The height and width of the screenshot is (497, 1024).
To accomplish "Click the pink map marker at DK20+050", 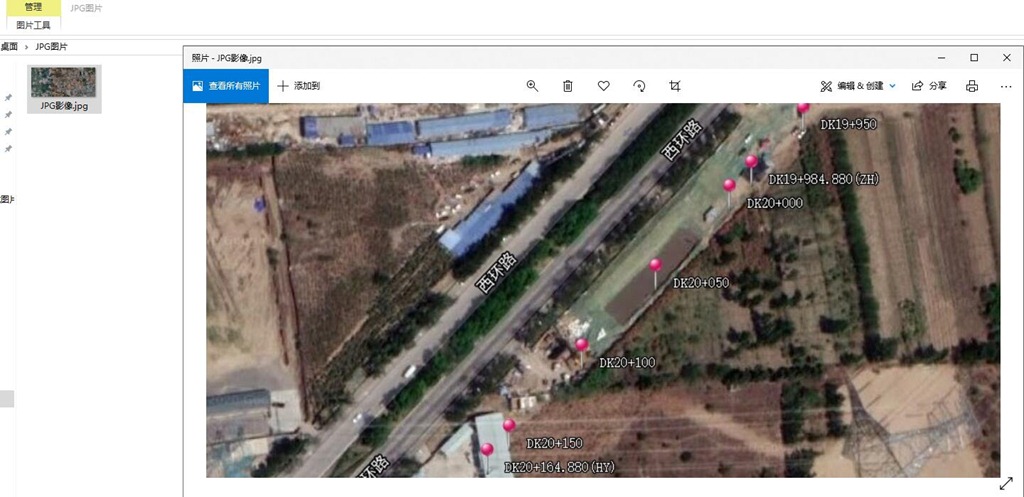I will pyautogui.click(x=656, y=266).
